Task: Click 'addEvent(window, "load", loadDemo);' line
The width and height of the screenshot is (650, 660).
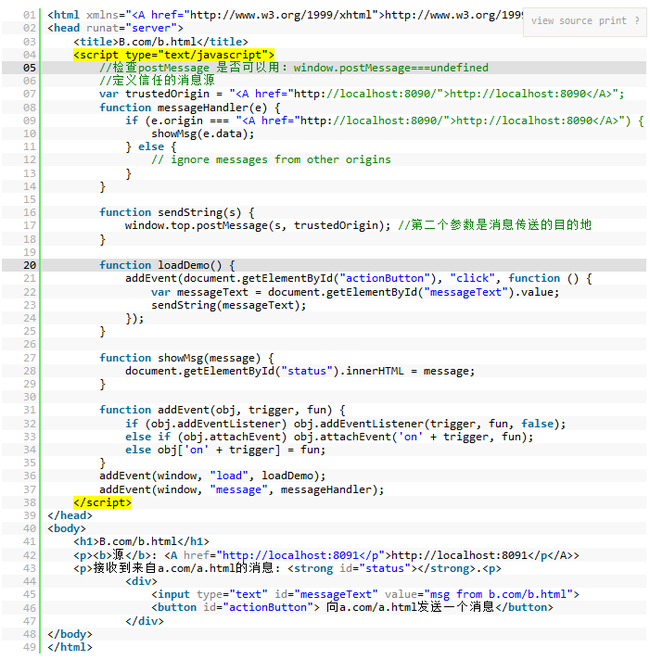Action: point(213,476)
